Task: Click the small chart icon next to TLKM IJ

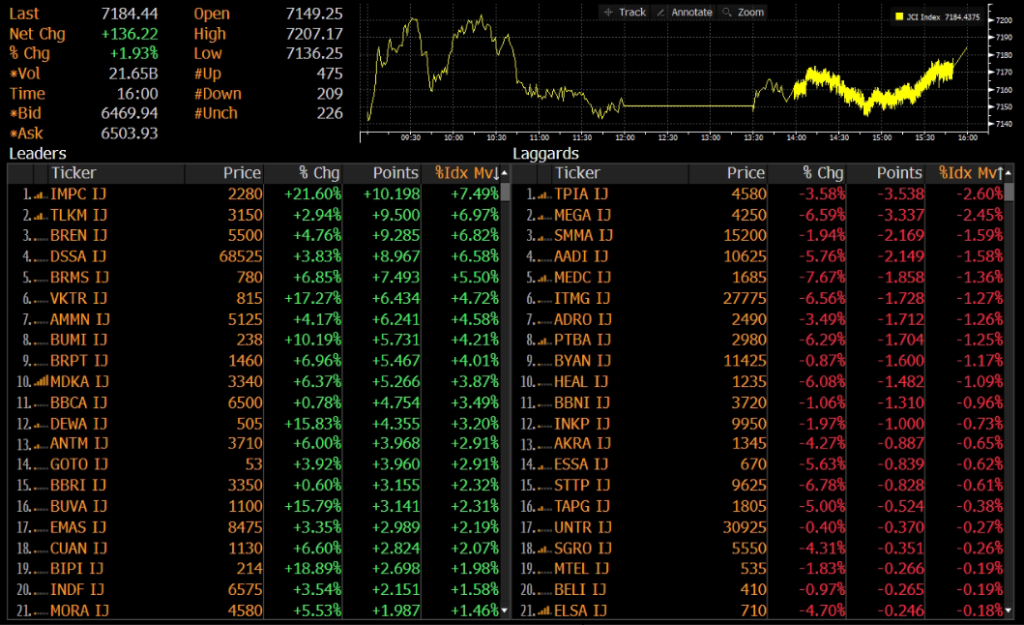Action: (x=40, y=214)
